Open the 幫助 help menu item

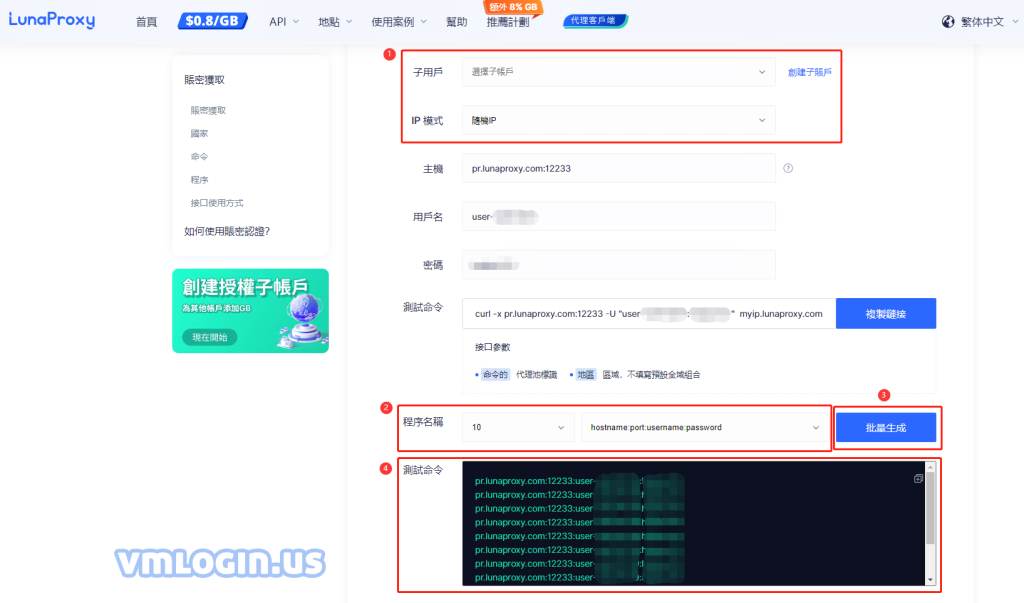click(x=456, y=22)
